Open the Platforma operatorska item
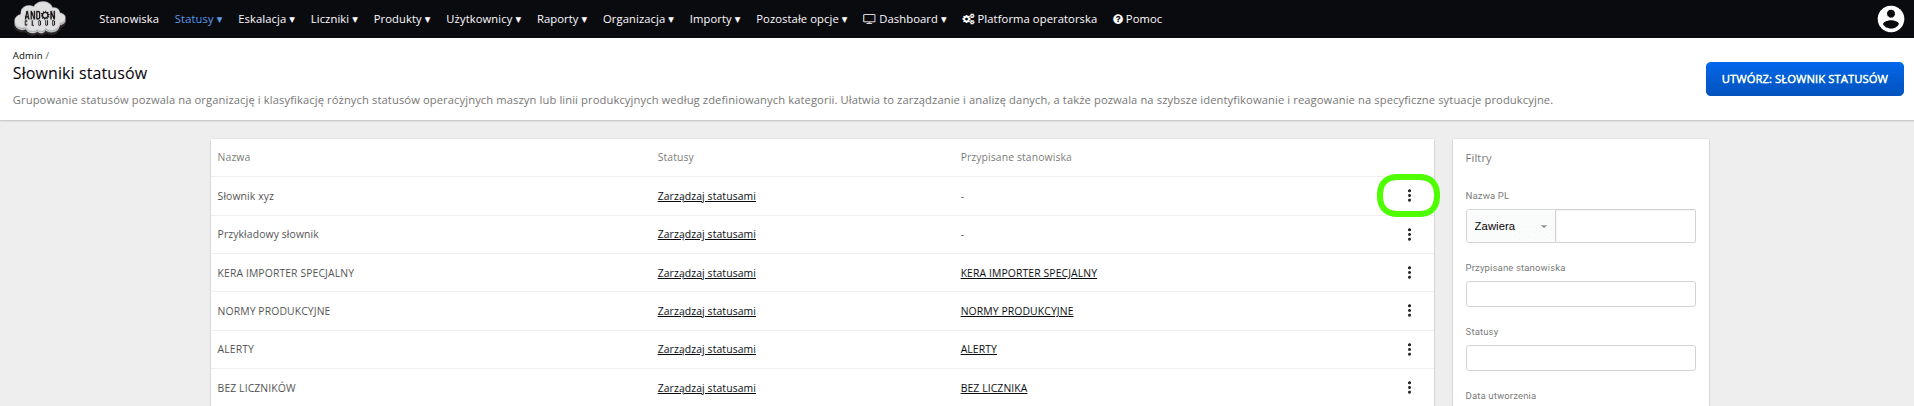The width and height of the screenshot is (1914, 406). click(x=1029, y=19)
